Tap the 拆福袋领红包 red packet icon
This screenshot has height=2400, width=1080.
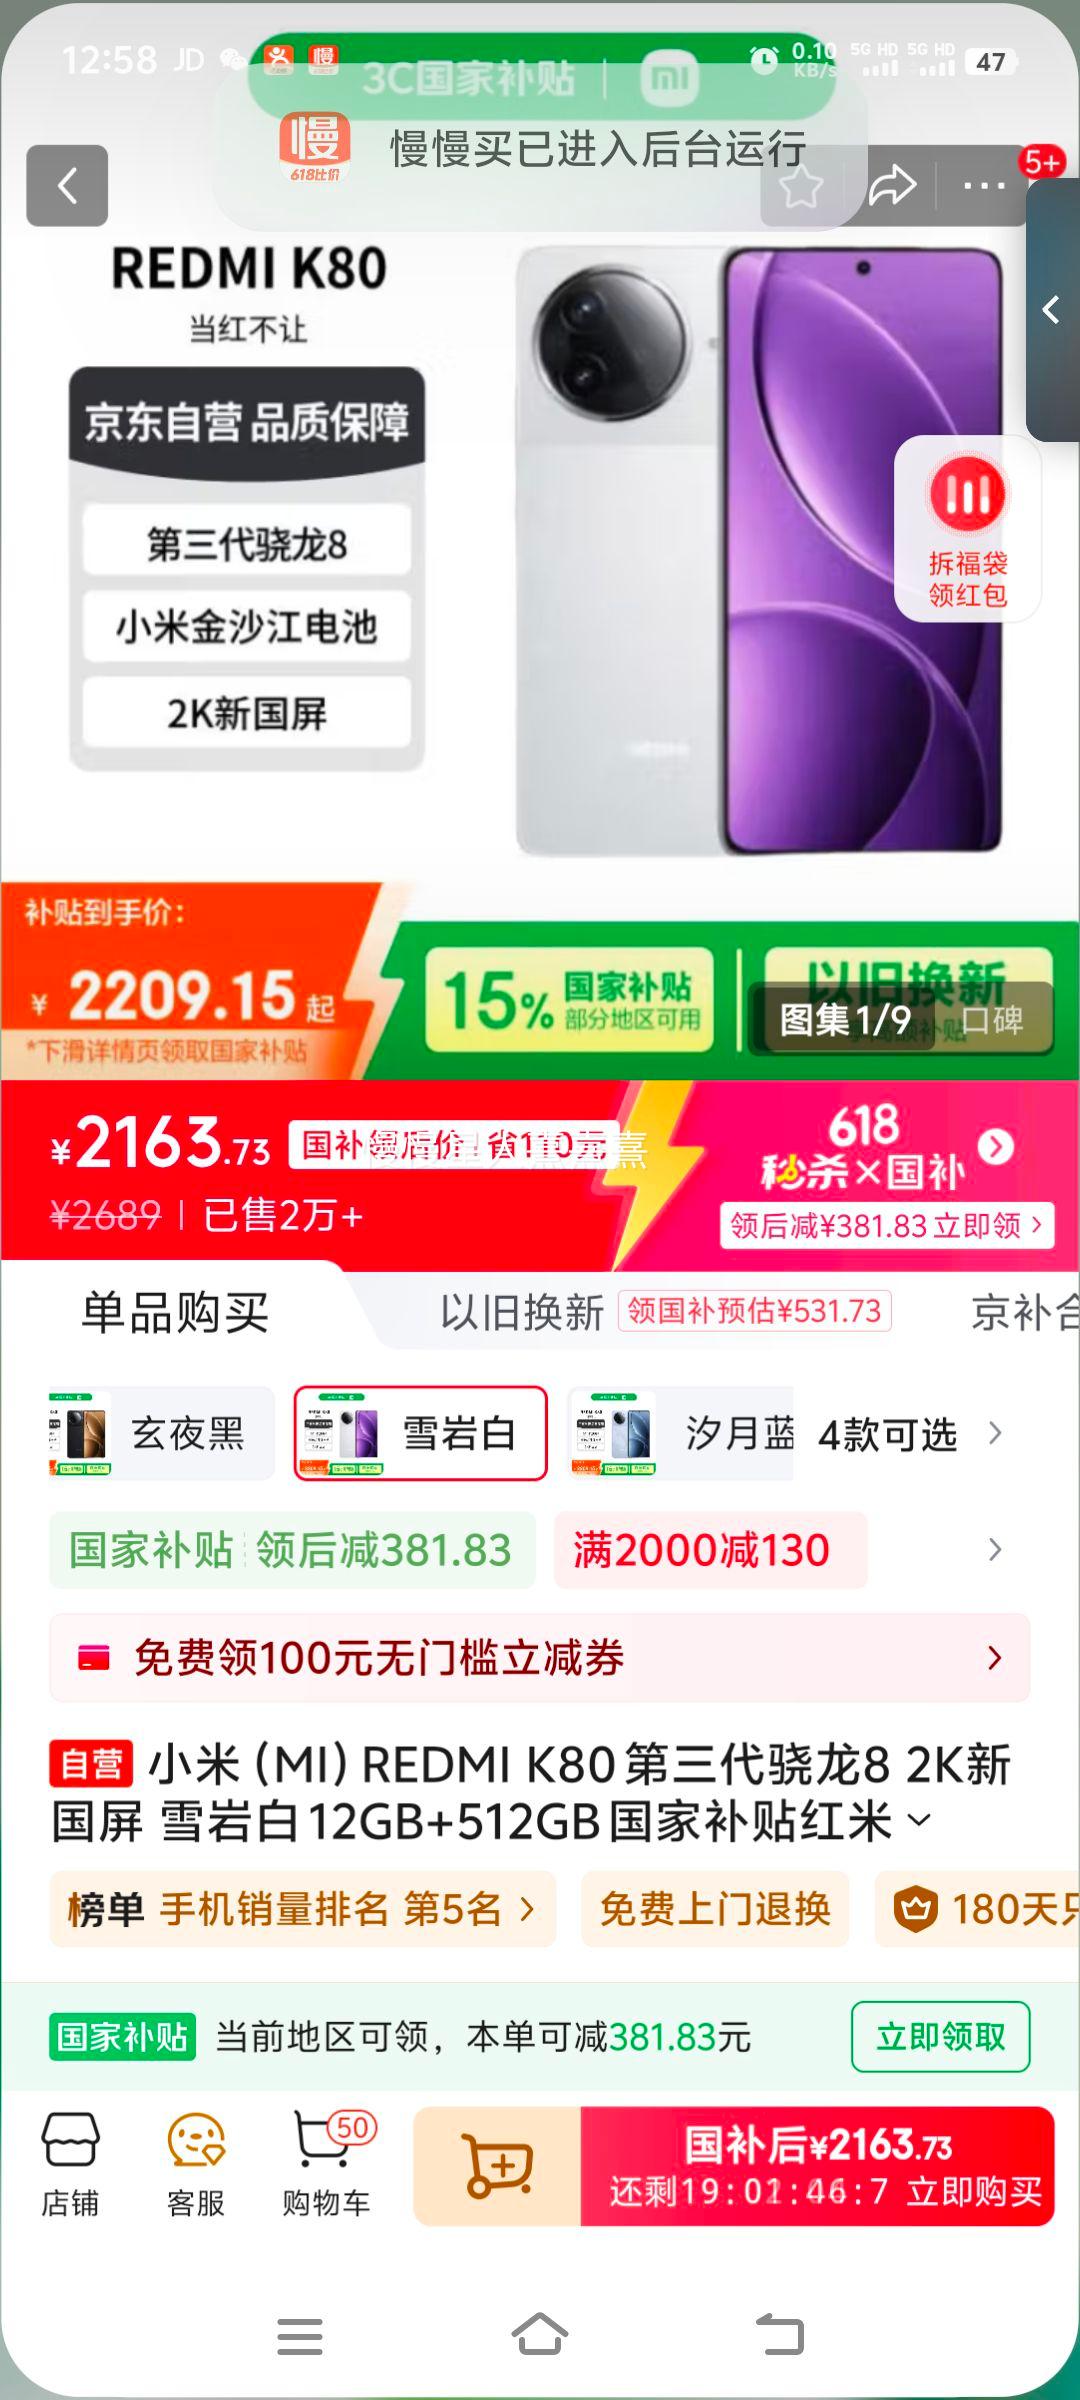pos(967,529)
